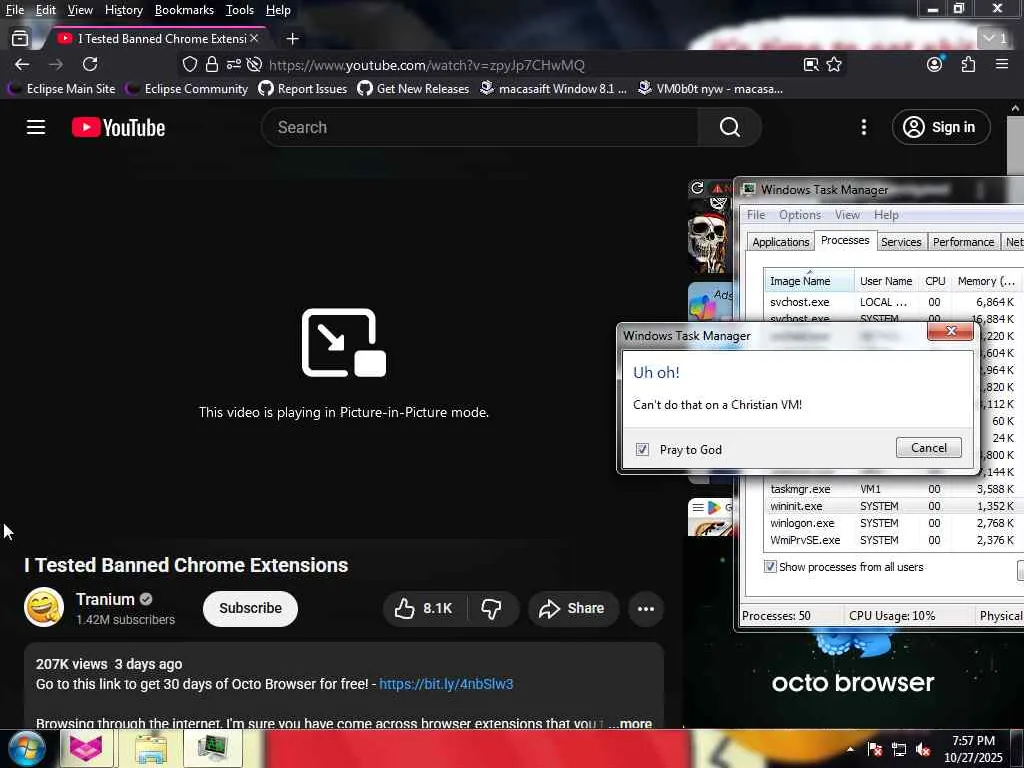The image size is (1024, 768).
Task: Like the video with thumbs up
Action: point(424,609)
